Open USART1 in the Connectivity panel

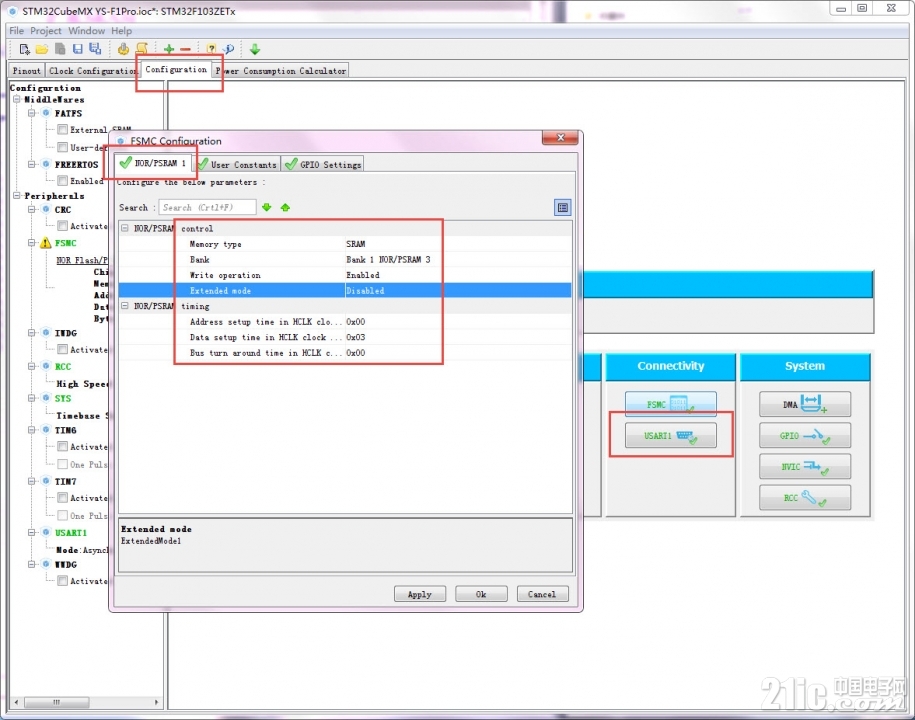tap(670, 435)
